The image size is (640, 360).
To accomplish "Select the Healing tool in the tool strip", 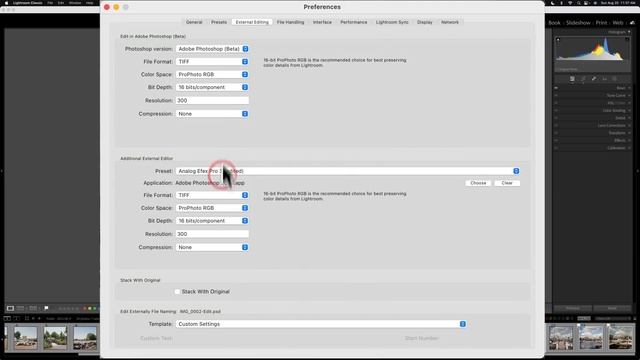I will (594, 79).
